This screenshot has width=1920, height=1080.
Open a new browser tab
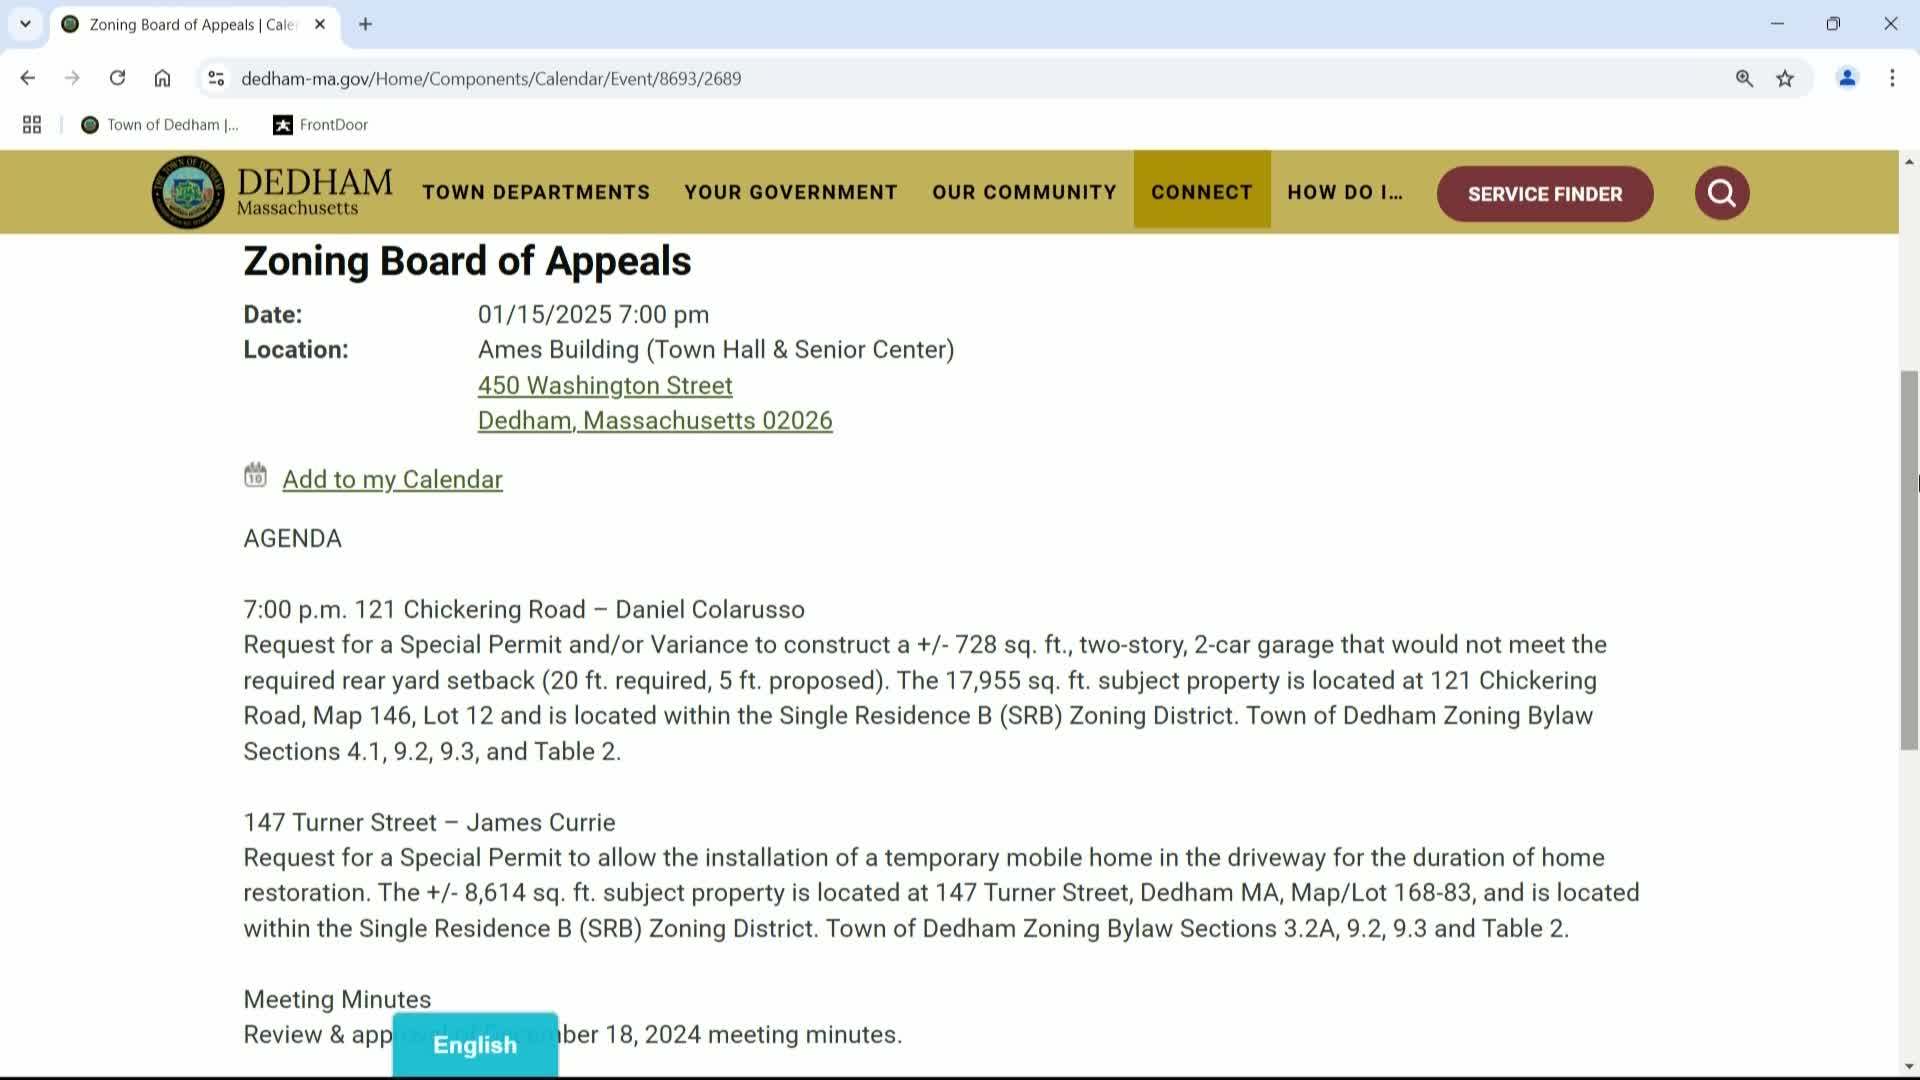[x=365, y=24]
